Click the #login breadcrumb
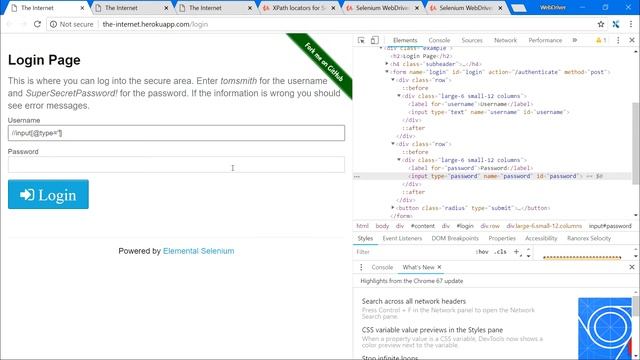Image resolution: width=640 pixels, height=360 pixels. click(465, 226)
